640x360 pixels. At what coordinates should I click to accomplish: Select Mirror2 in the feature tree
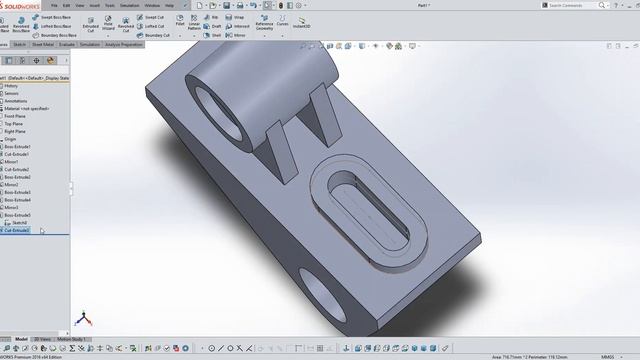tap(11, 184)
